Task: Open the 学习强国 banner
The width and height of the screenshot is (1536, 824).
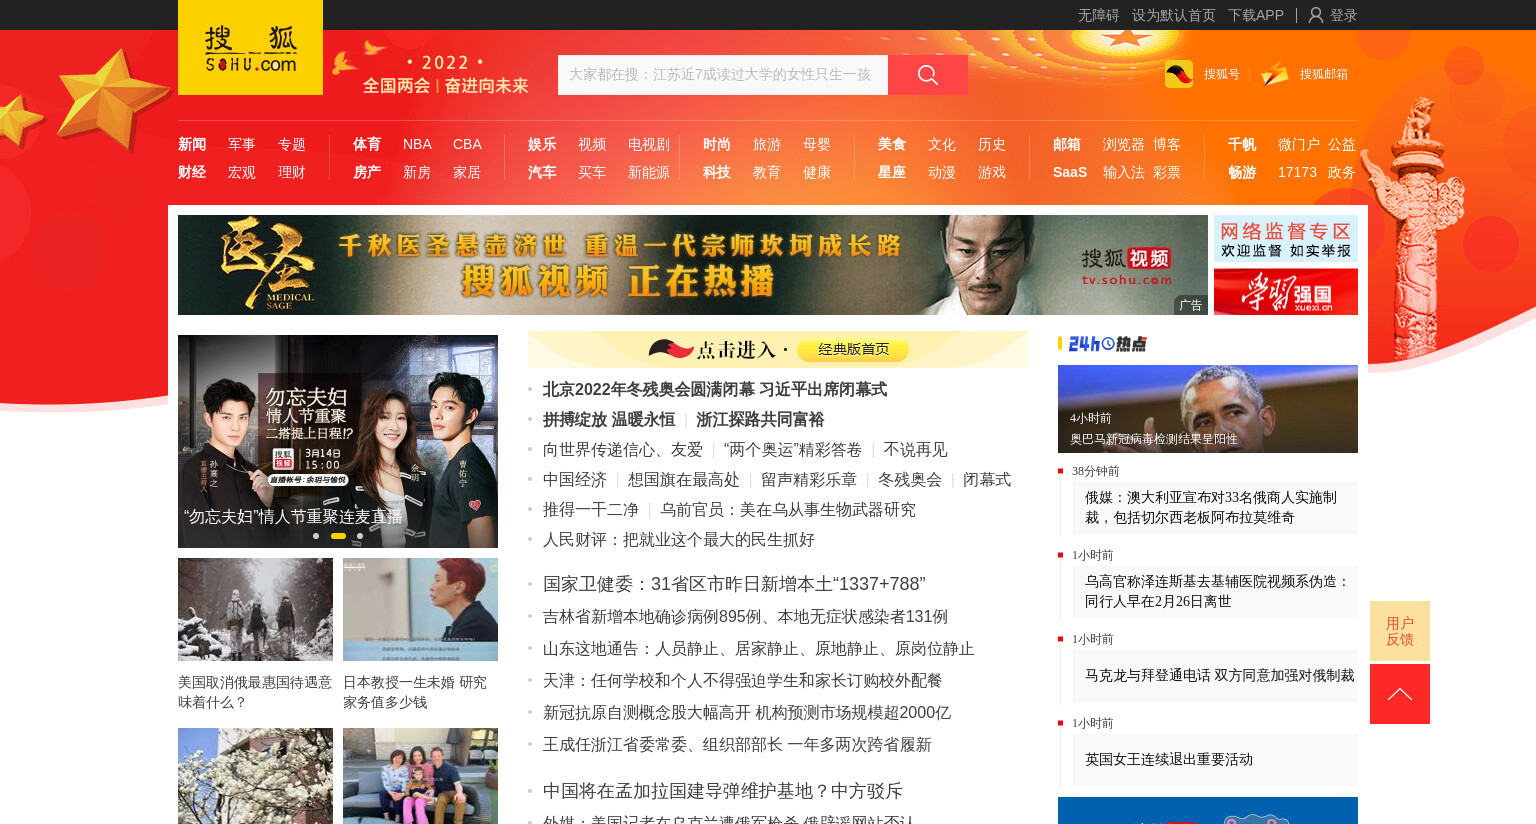Action: coord(1286,292)
